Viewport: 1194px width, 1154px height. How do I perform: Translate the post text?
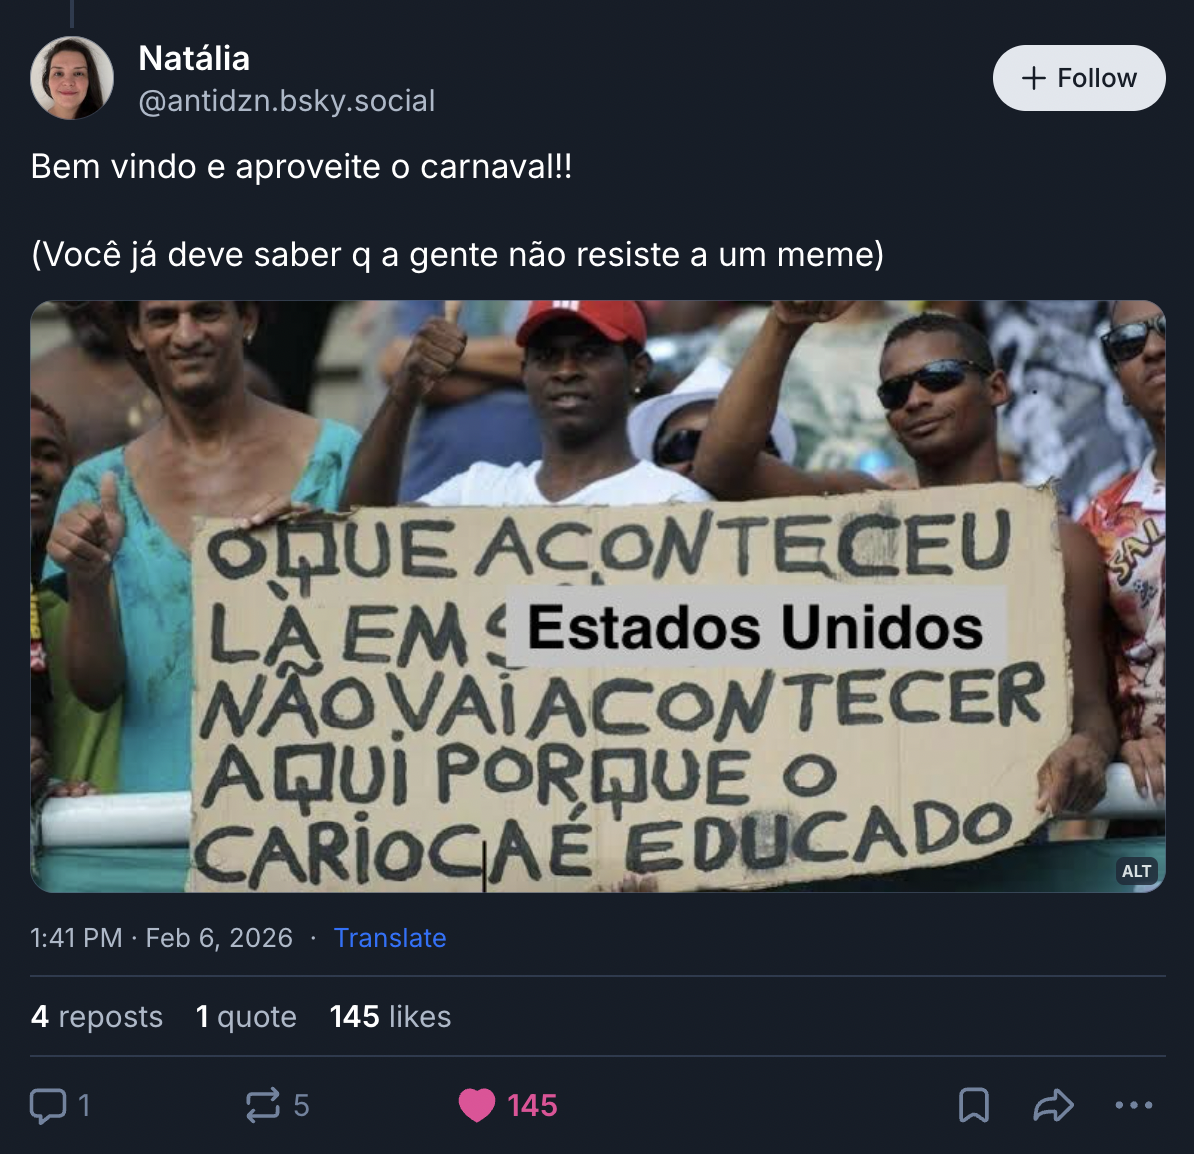point(390,938)
